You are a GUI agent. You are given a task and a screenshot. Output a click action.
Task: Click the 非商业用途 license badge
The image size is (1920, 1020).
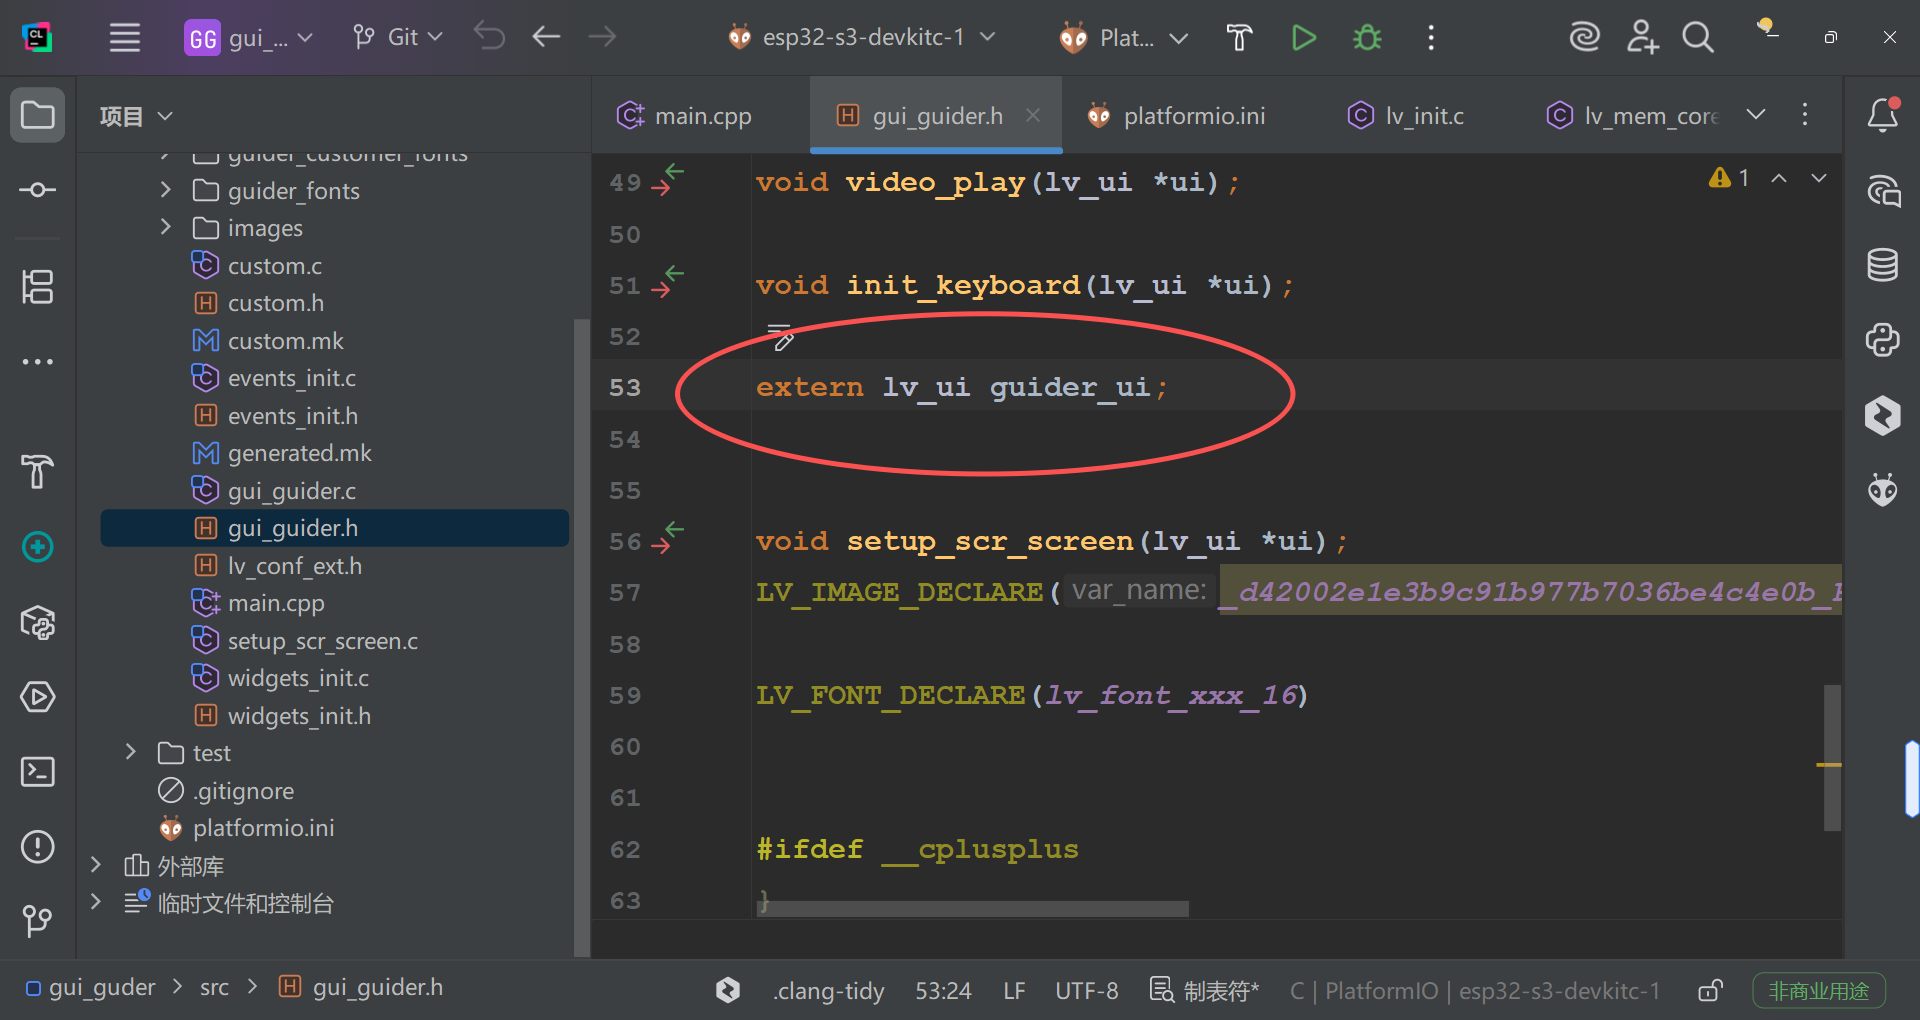click(x=1819, y=991)
